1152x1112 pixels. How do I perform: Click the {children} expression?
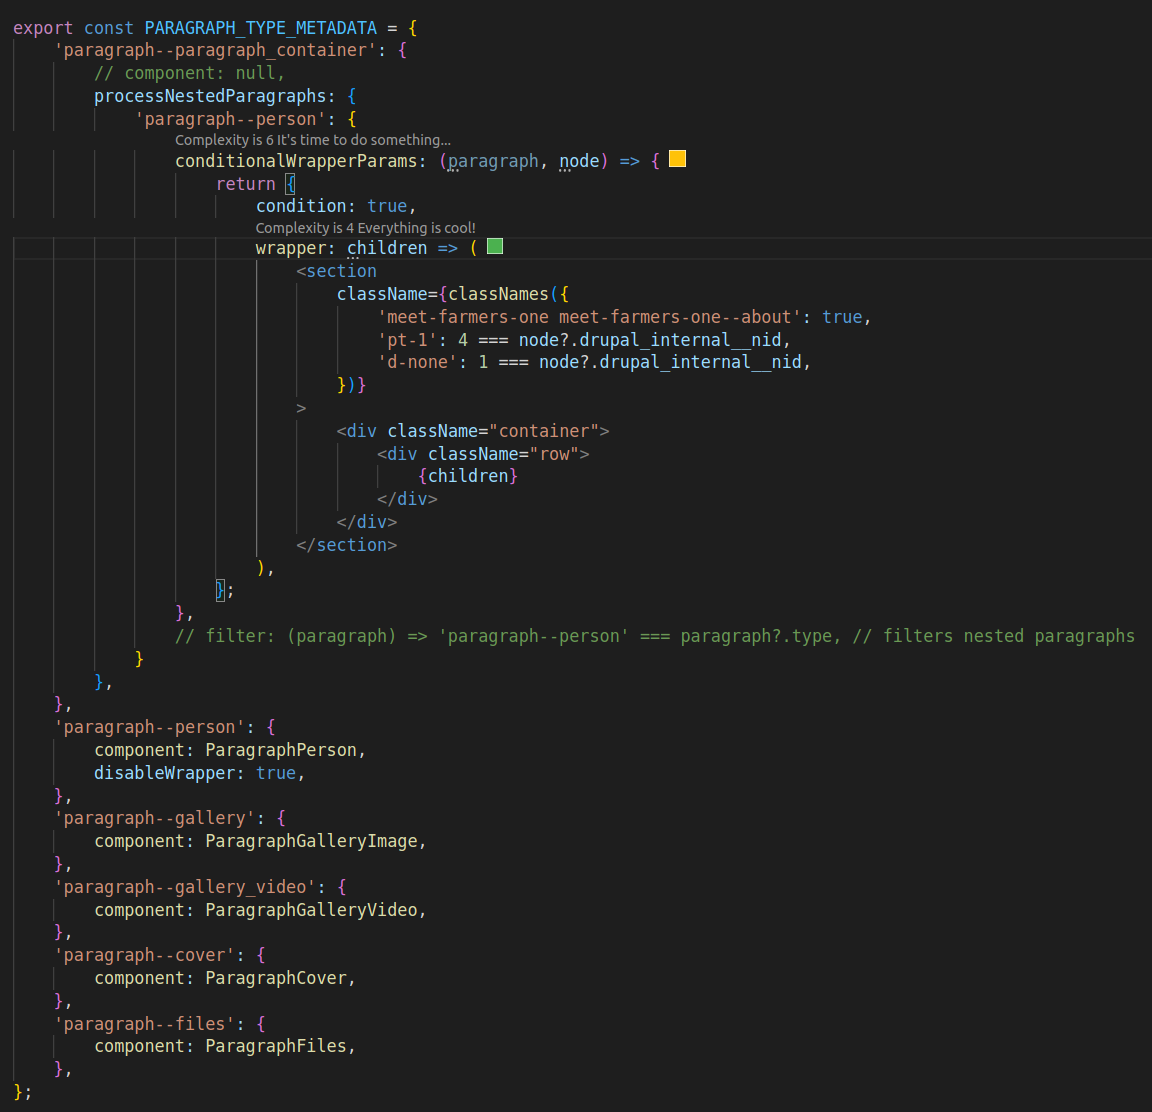click(x=468, y=476)
